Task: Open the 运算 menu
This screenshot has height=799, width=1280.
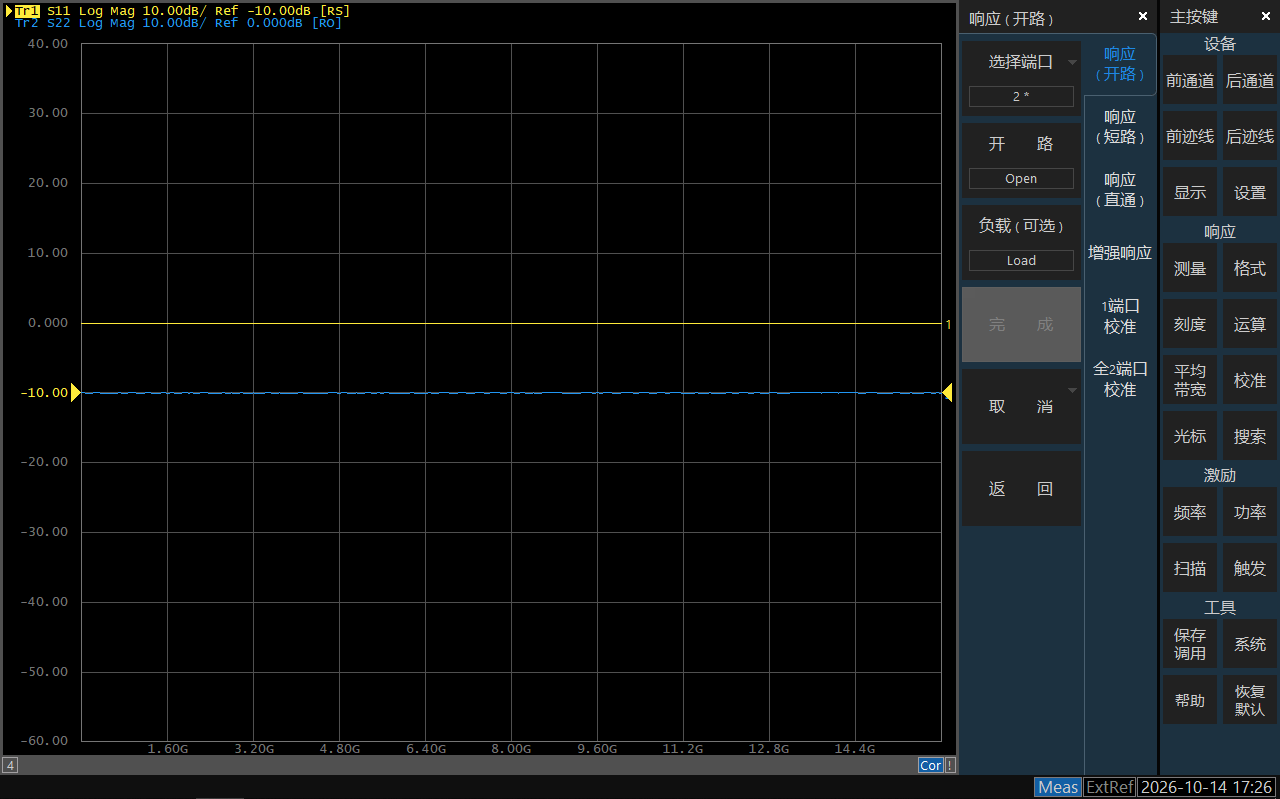Action: click(x=1250, y=325)
